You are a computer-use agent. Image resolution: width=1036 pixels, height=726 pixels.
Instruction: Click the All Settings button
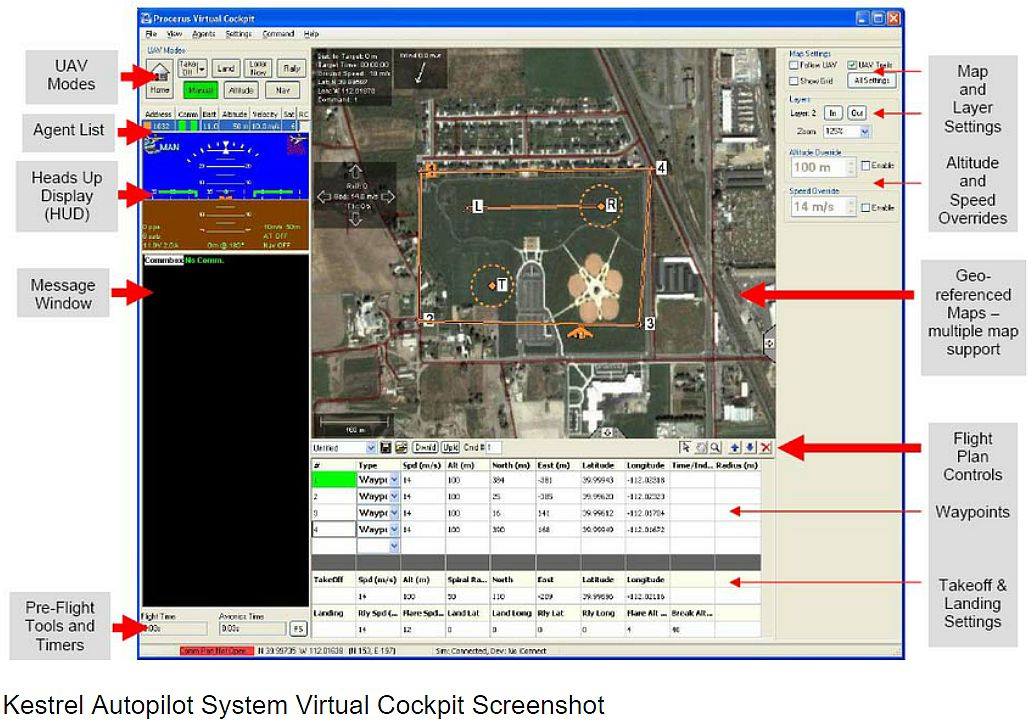pyautogui.click(x=871, y=81)
